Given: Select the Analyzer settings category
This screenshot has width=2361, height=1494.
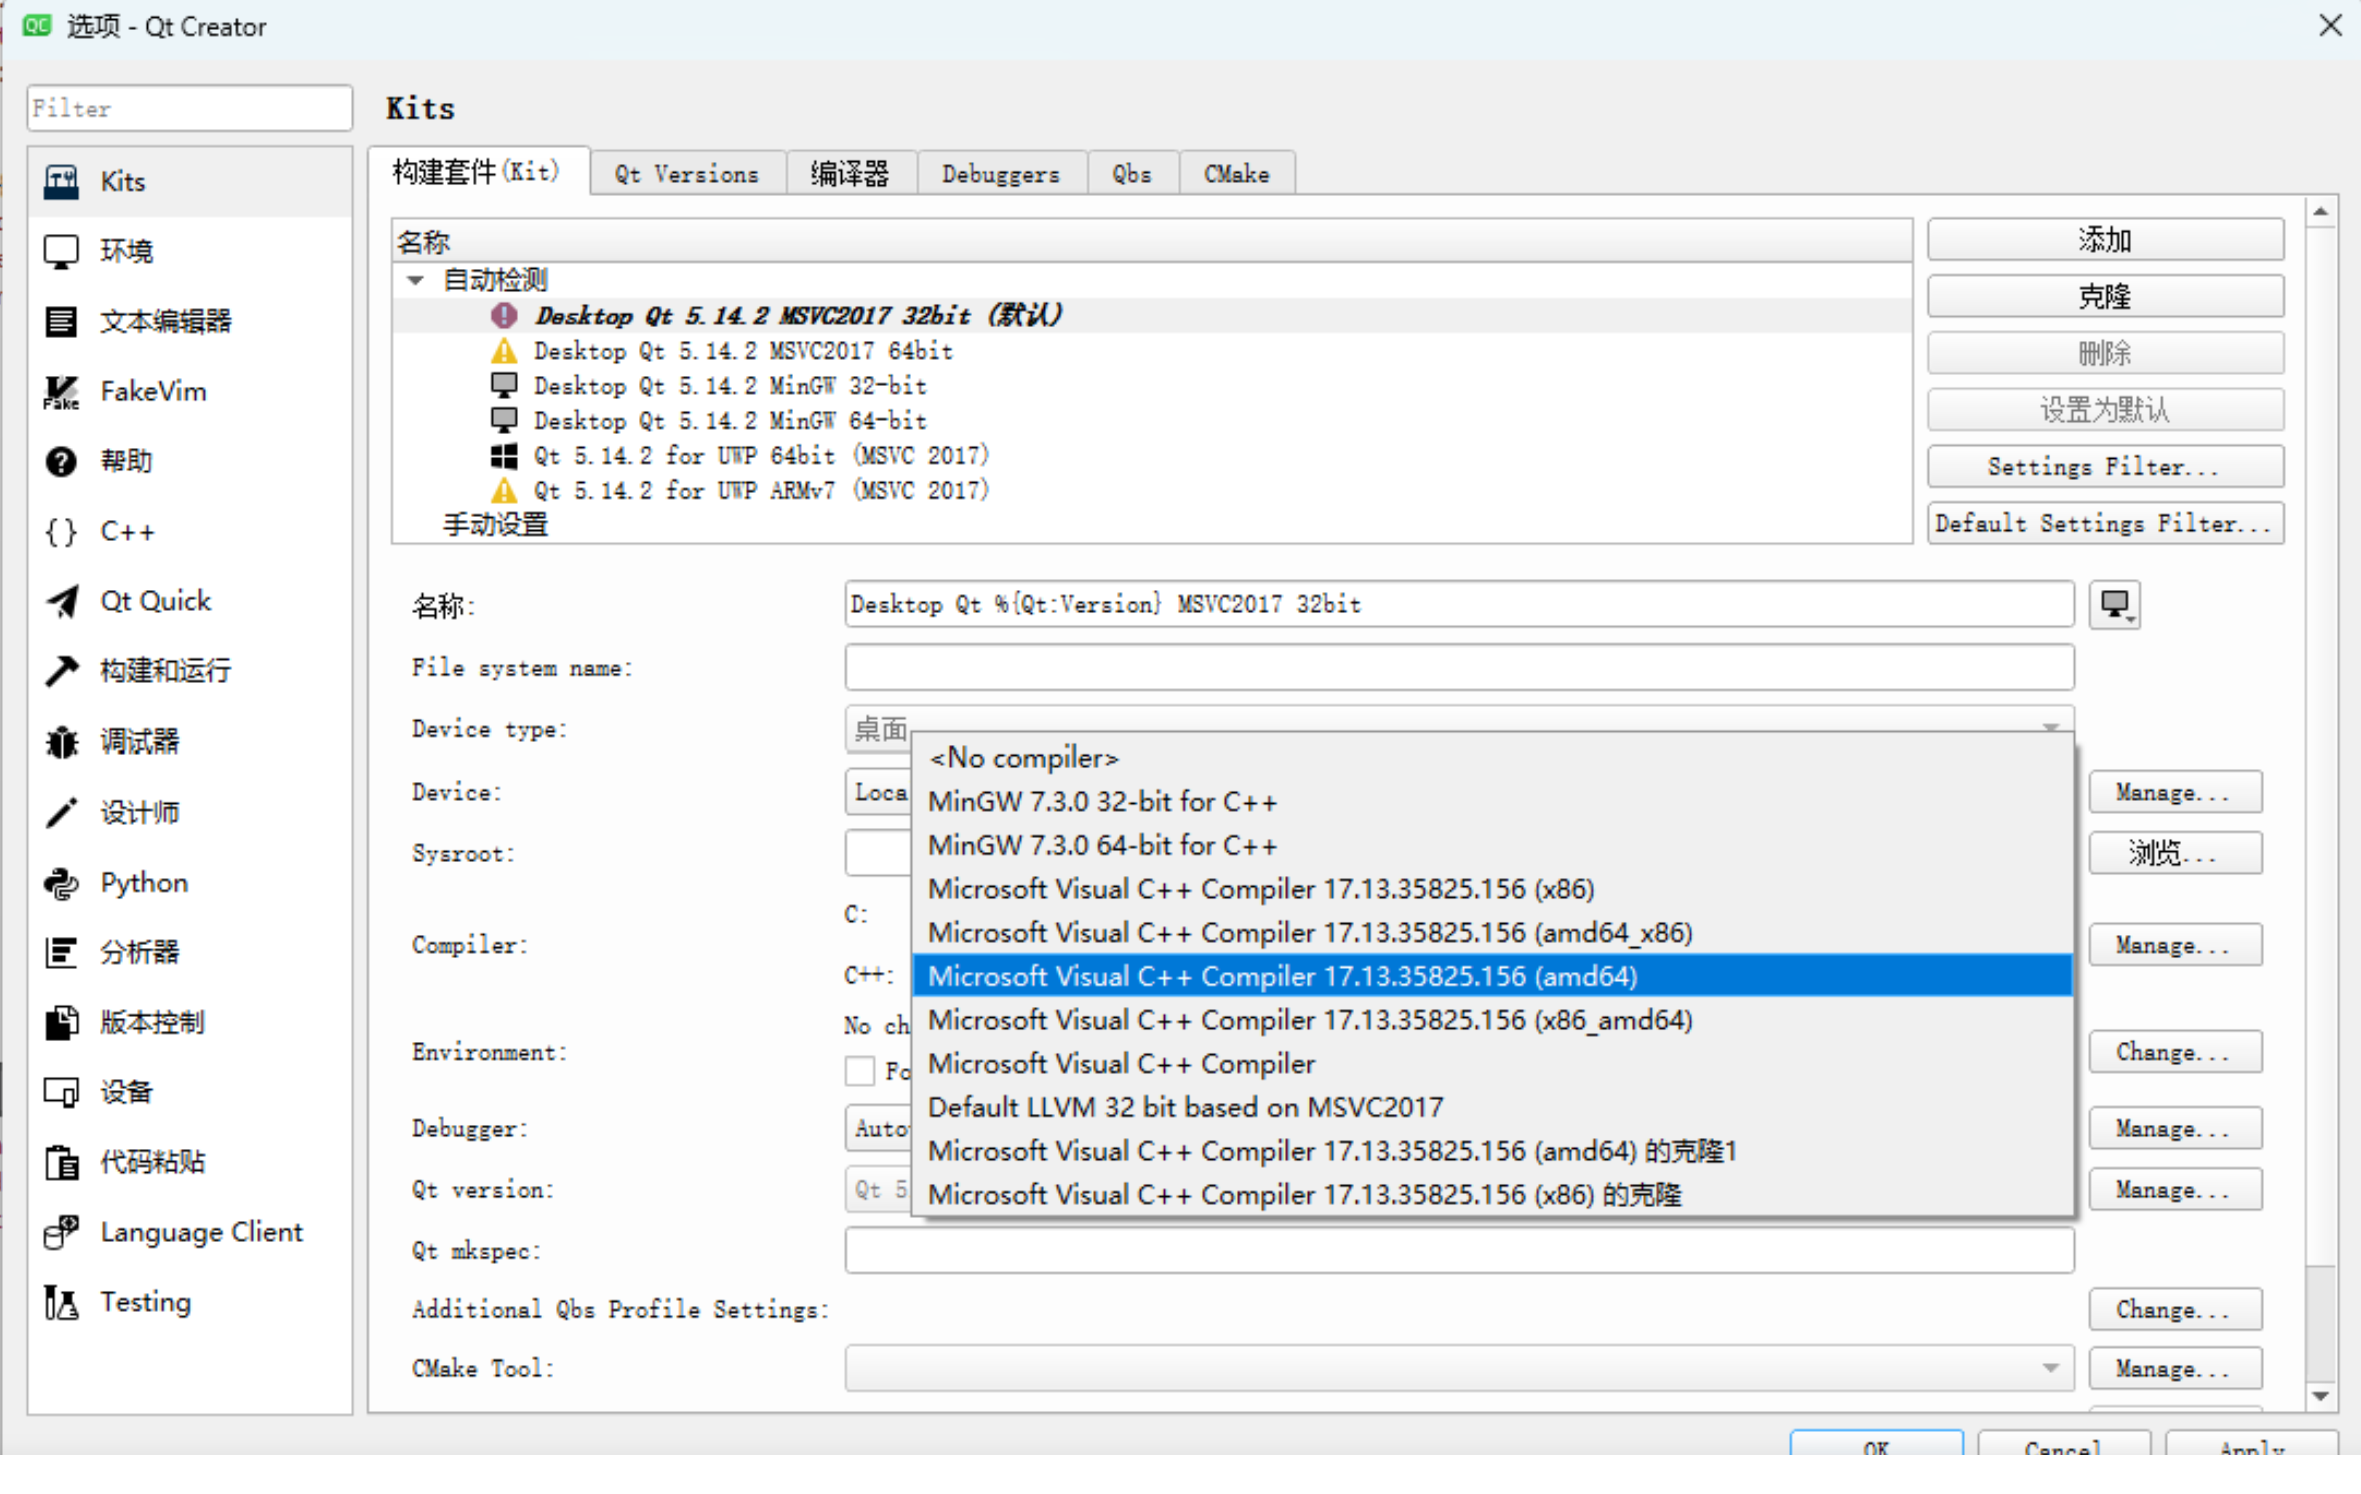Looking at the screenshot, I should pyautogui.click(x=139, y=952).
